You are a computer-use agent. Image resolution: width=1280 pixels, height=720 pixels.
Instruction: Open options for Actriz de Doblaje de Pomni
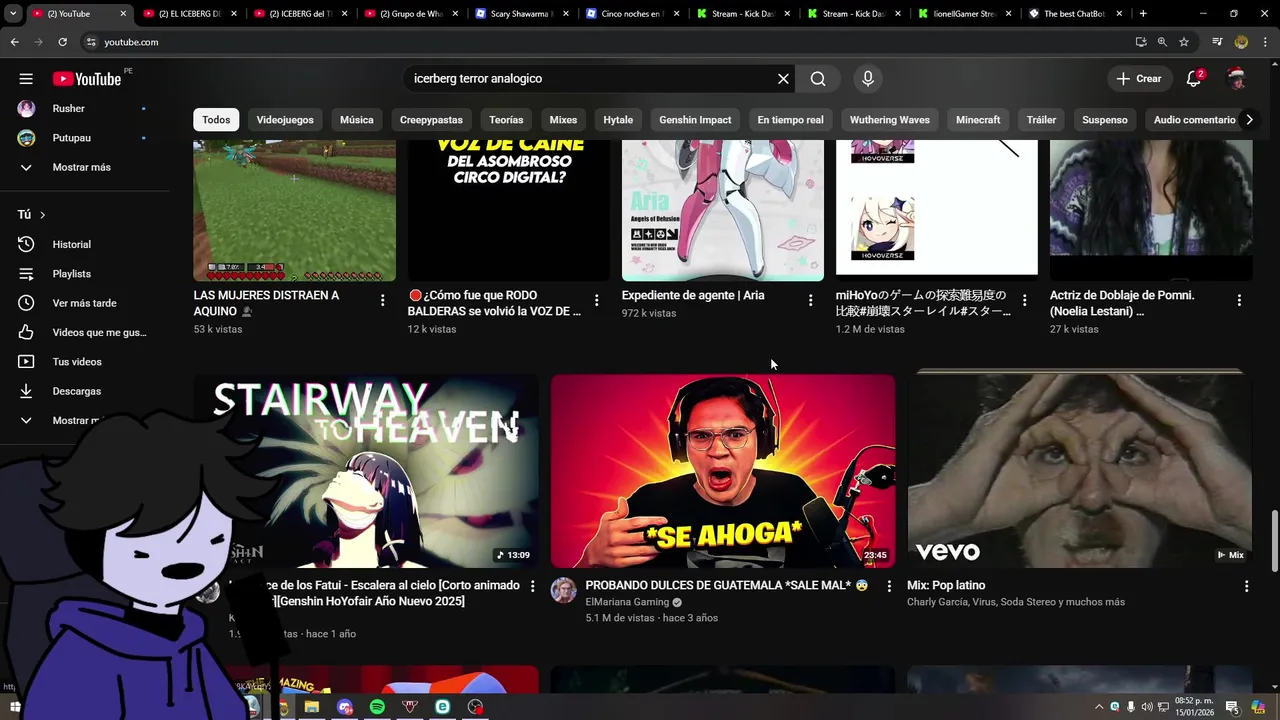click(1239, 300)
